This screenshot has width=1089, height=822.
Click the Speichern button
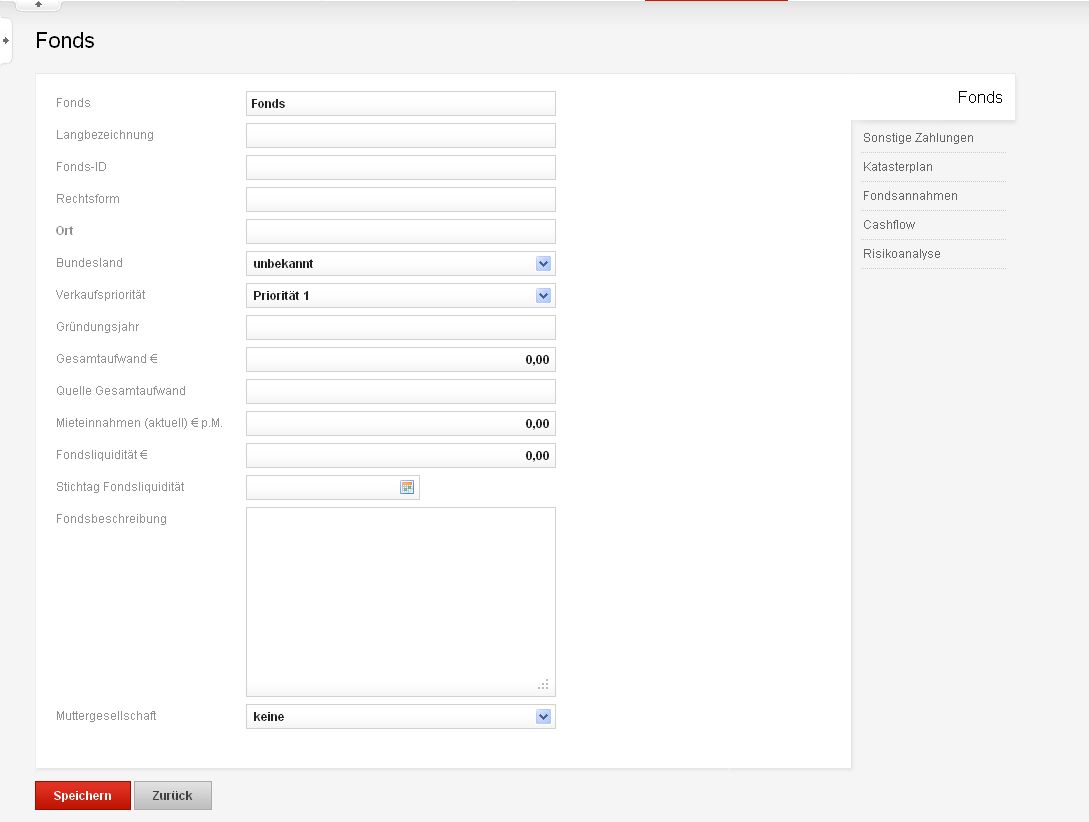[x=83, y=796]
